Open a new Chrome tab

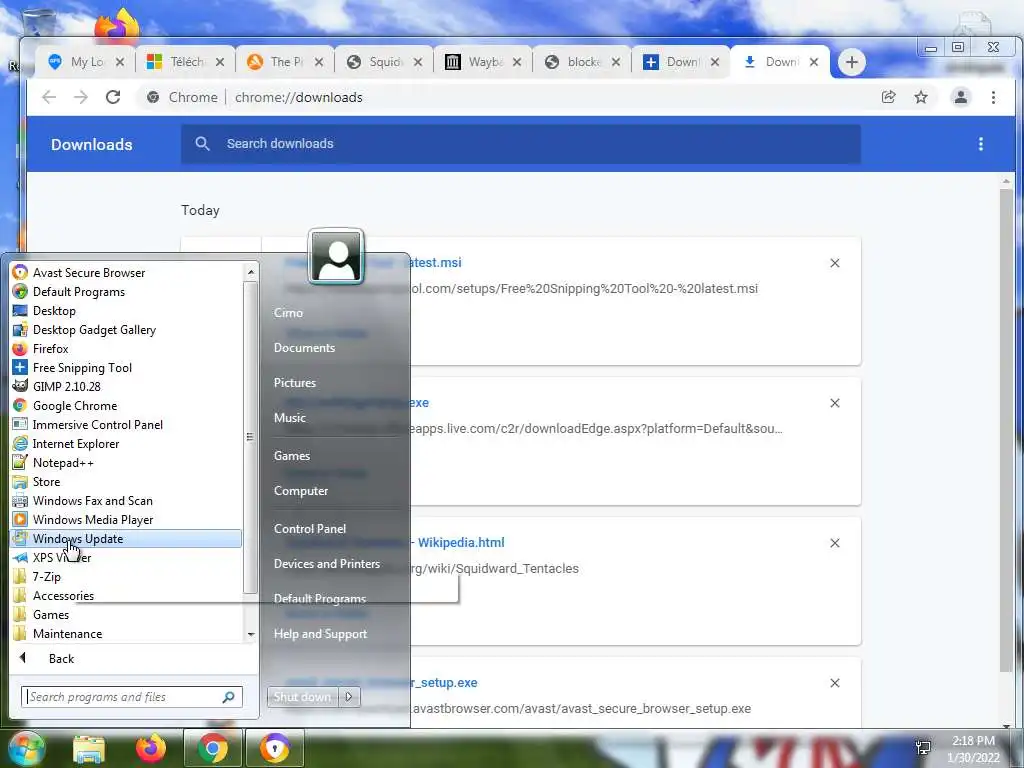[851, 62]
